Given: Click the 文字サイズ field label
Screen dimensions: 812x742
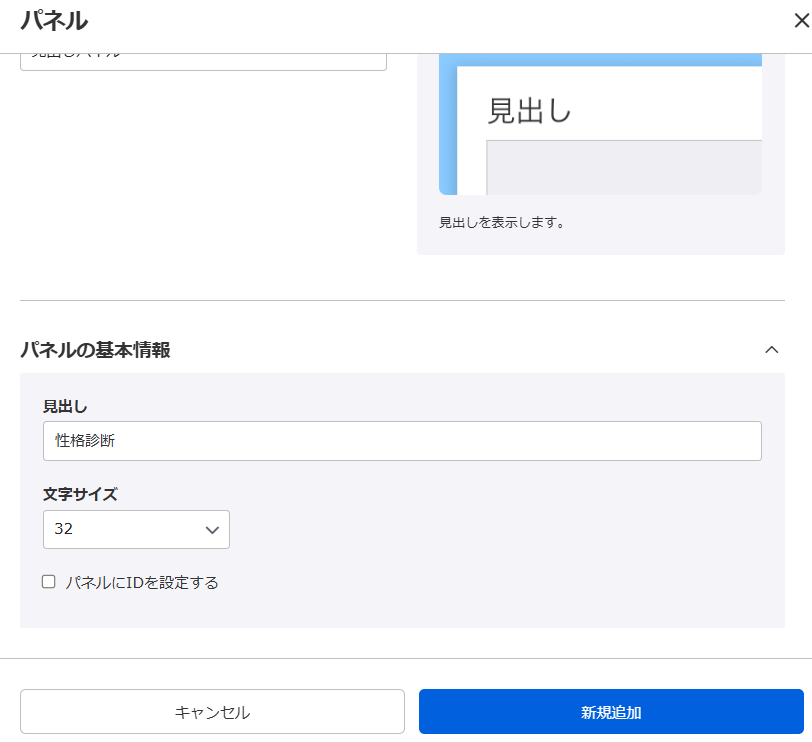Looking at the screenshot, I should point(80,494).
